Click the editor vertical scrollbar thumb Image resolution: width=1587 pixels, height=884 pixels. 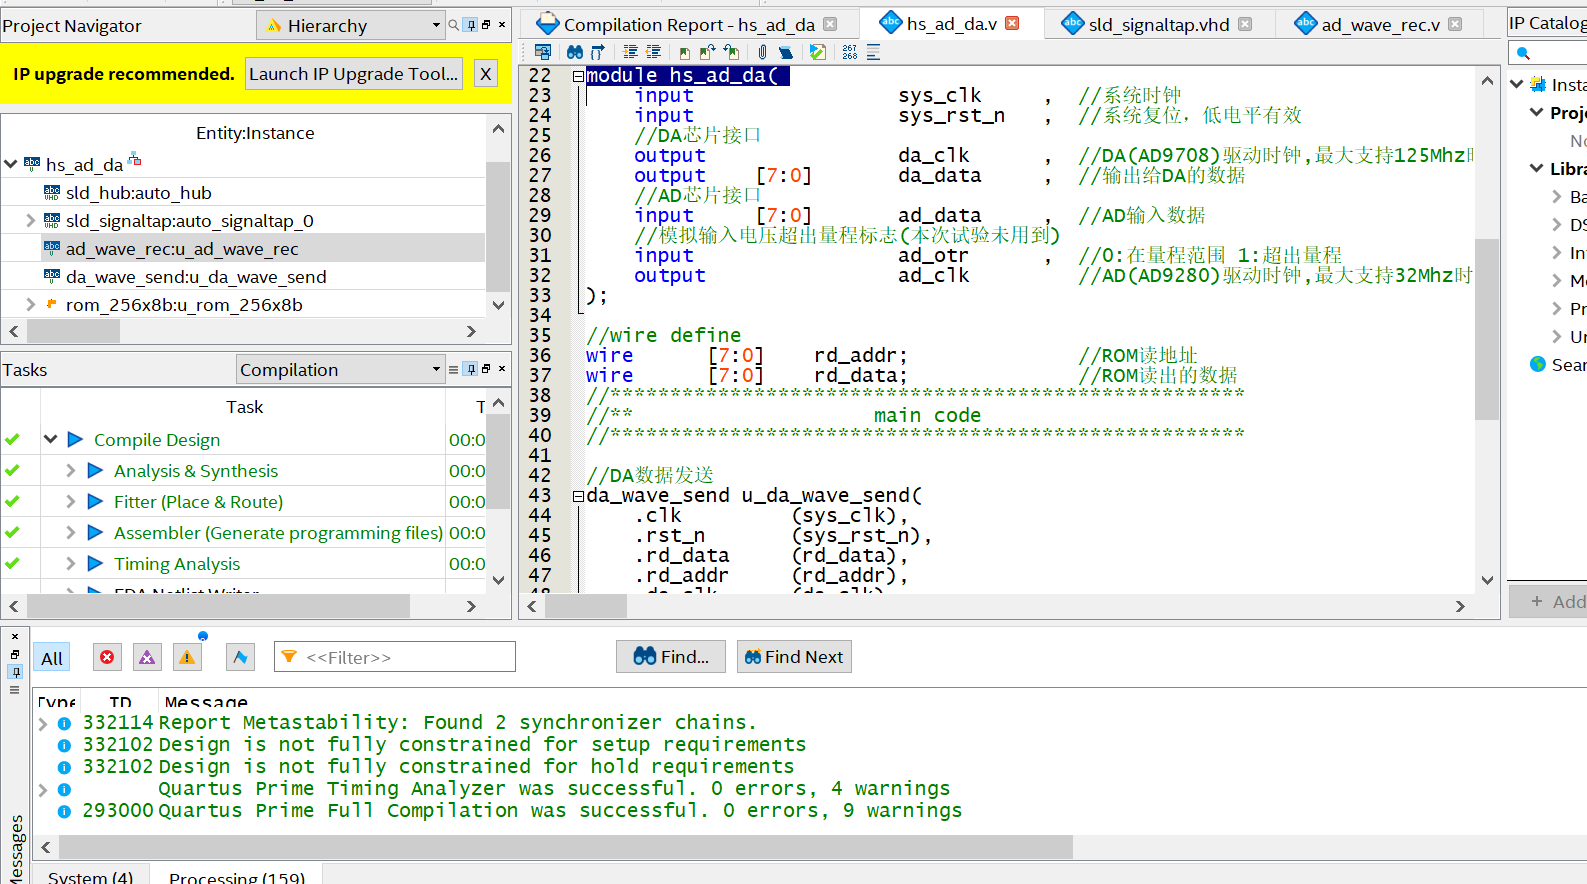pos(1487,328)
